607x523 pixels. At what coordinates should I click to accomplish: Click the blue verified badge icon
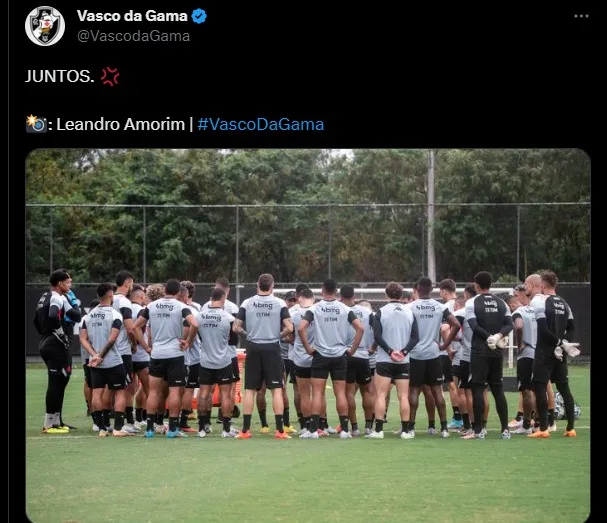[199, 16]
